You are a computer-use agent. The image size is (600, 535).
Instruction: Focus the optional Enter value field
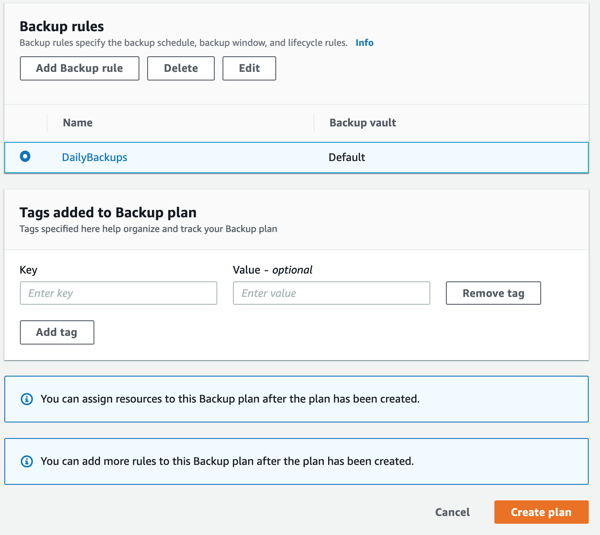pyautogui.click(x=331, y=293)
